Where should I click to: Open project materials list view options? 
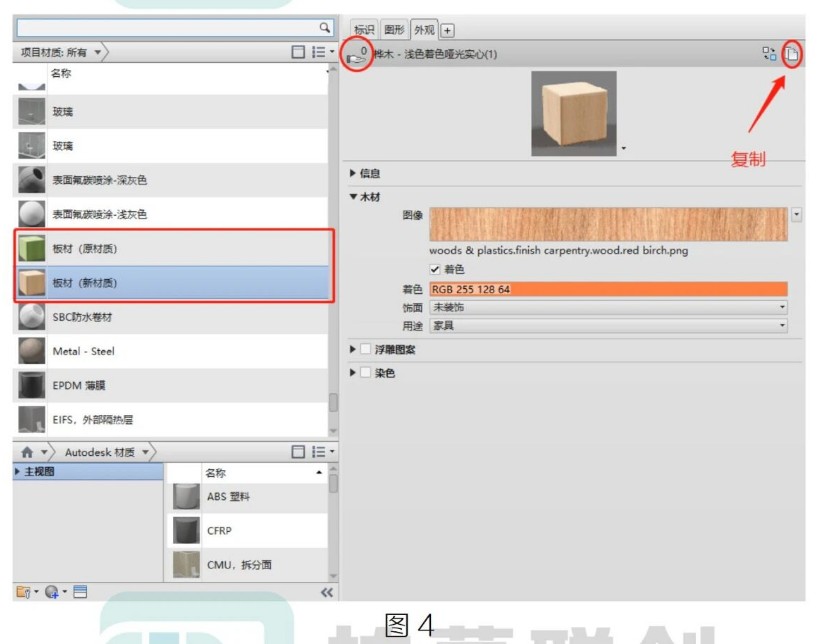click(x=323, y=51)
